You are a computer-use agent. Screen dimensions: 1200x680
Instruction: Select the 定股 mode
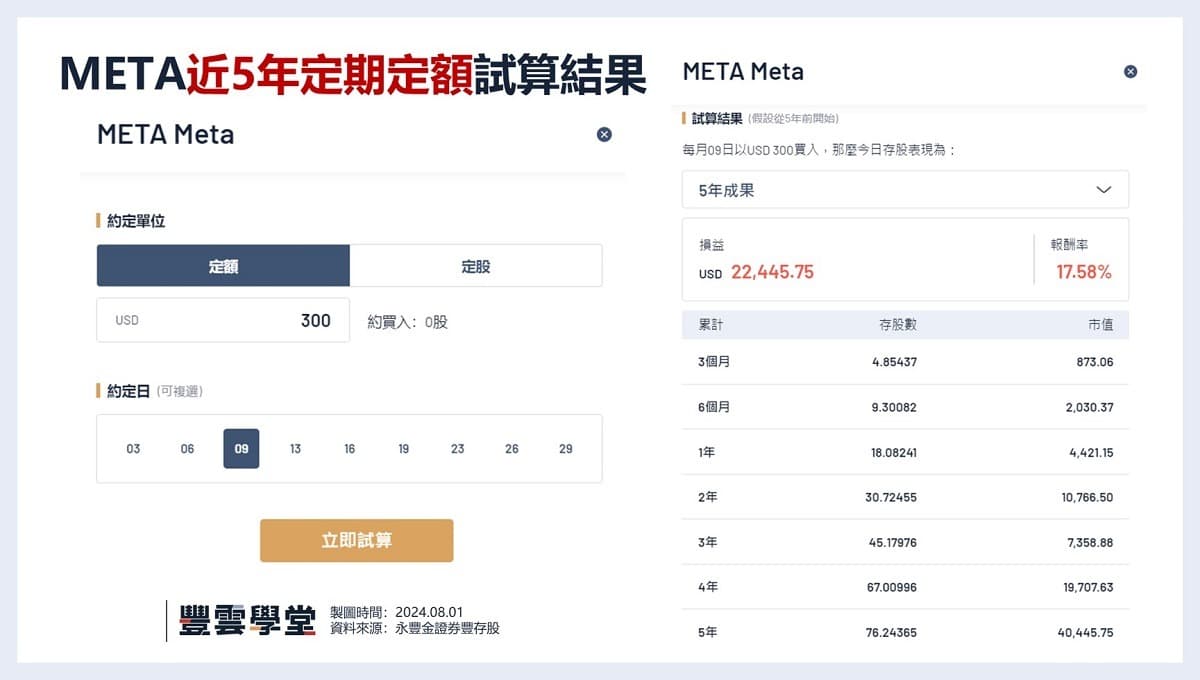[x=476, y=265]
